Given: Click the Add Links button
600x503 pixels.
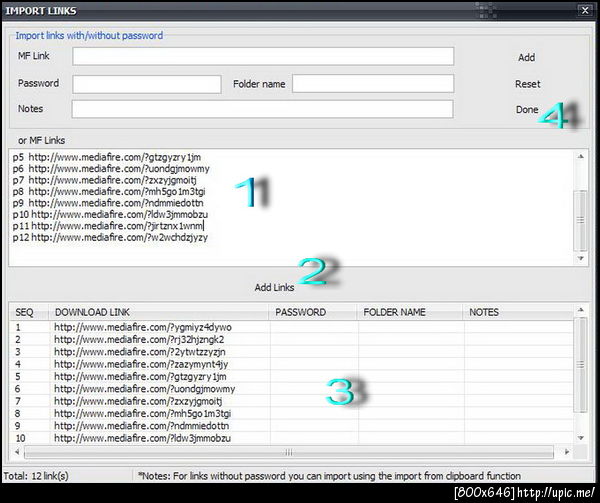Looking at the screenshot, I should [x=274, y=287].
